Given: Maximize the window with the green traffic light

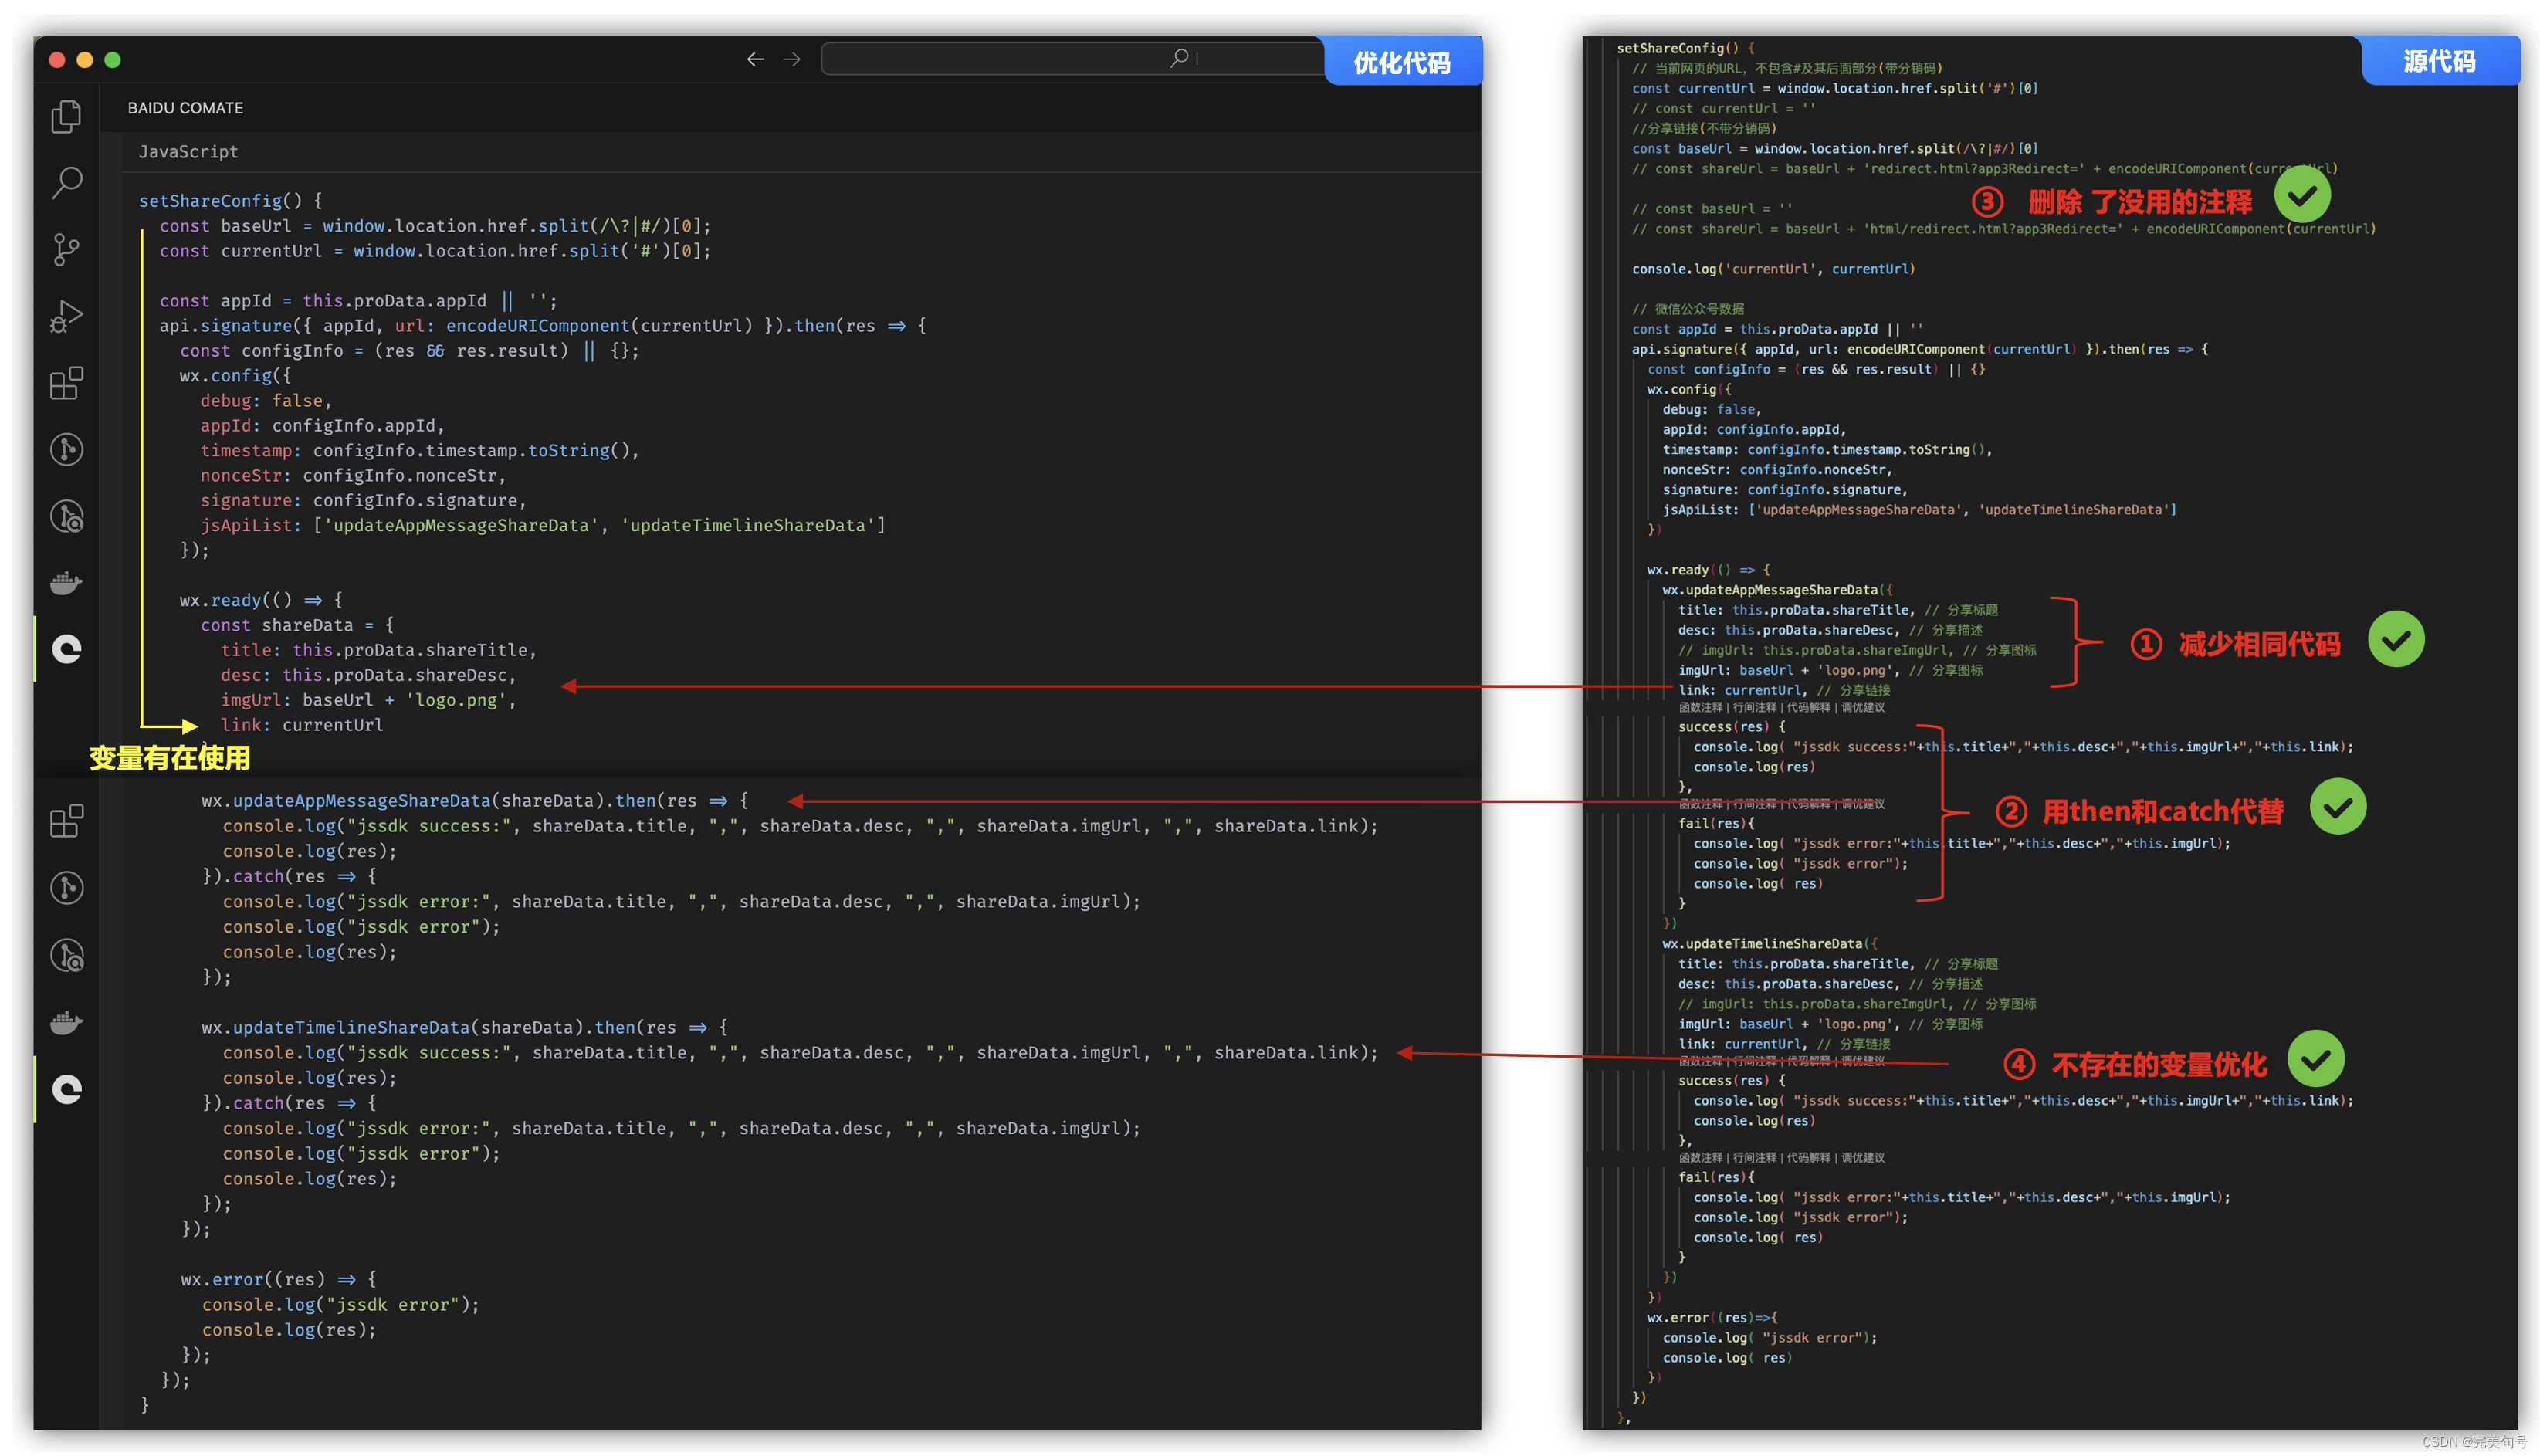Looking at the screenshot, I should 113,60.
